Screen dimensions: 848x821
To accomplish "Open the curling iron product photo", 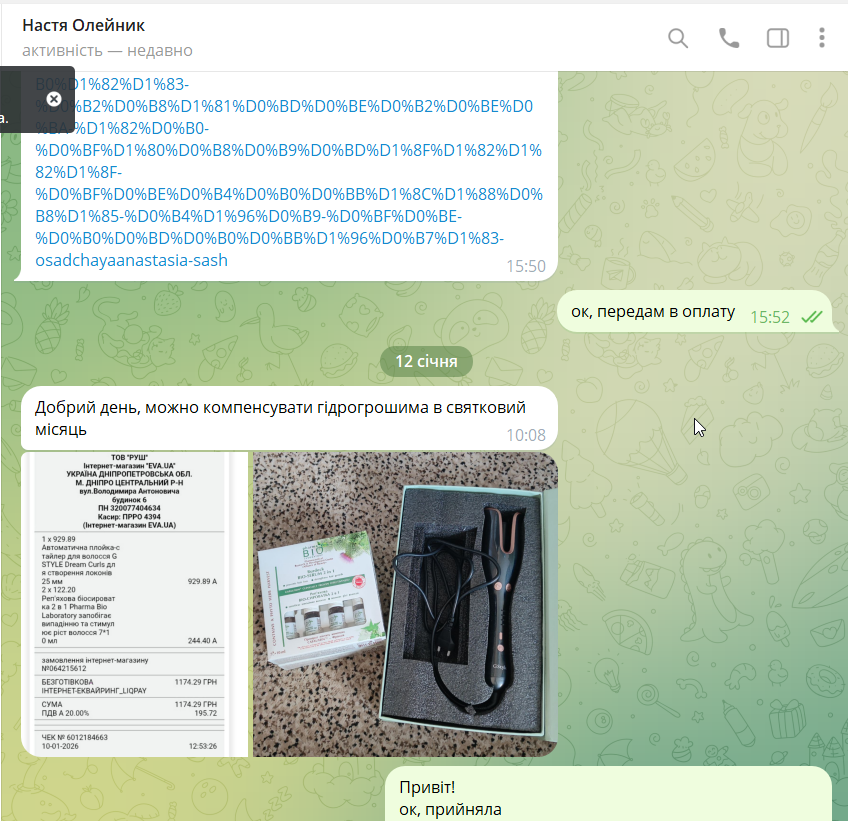I will (405, 604).
